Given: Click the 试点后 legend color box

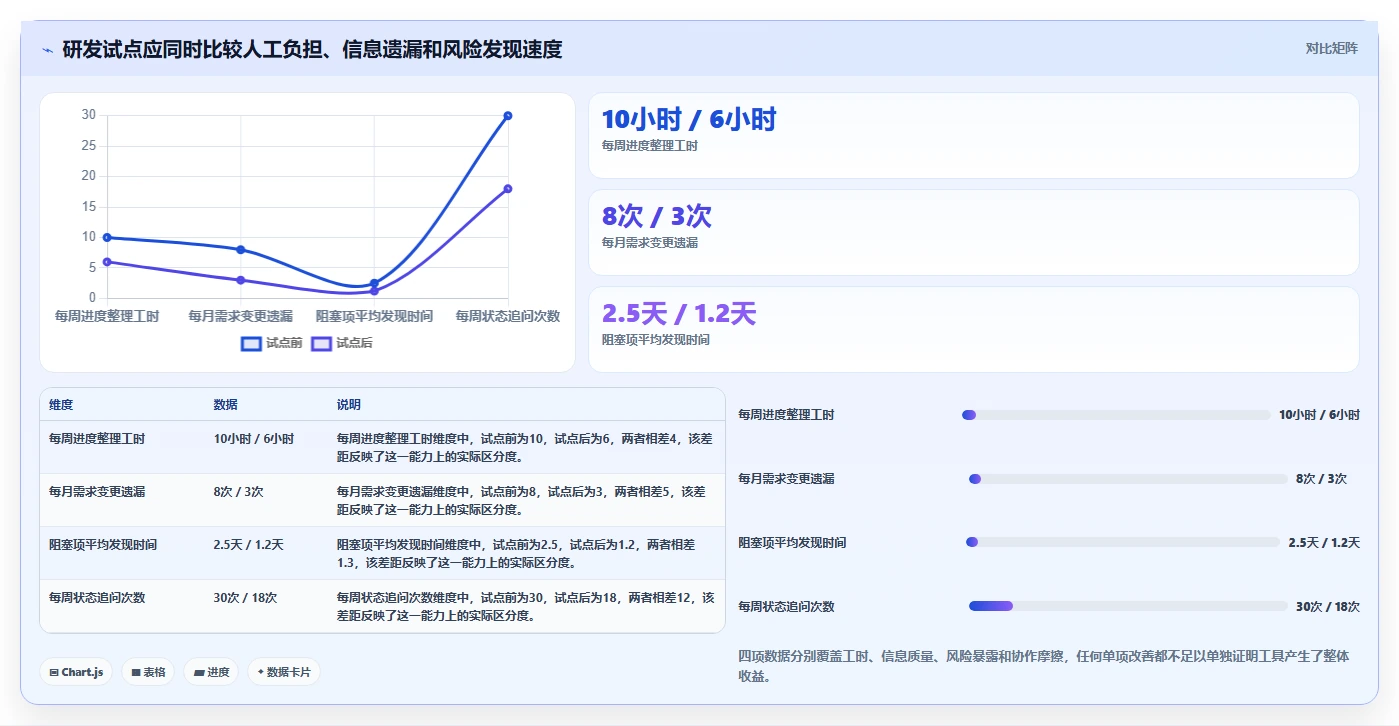Looking at the screenshot, I should pos(321,343).
